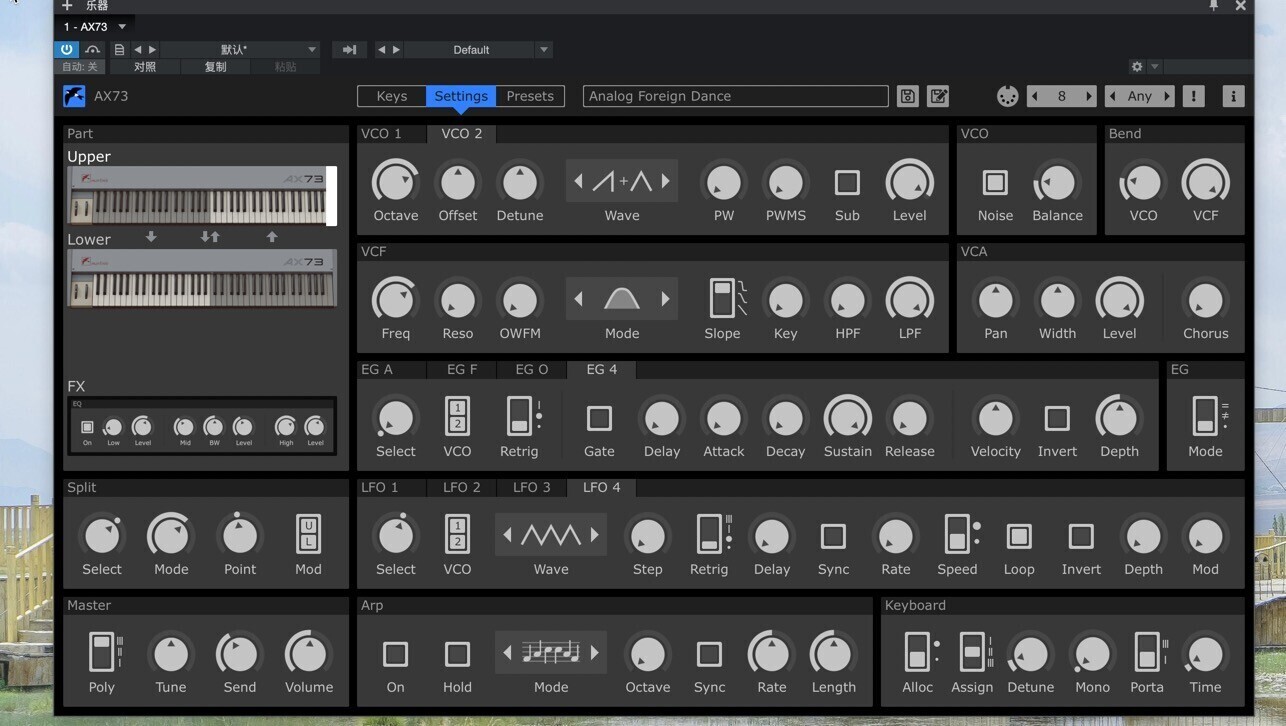Flip the VCF Slope switch
Screen dimensions: 1286x726
click(x=721, y=299)
